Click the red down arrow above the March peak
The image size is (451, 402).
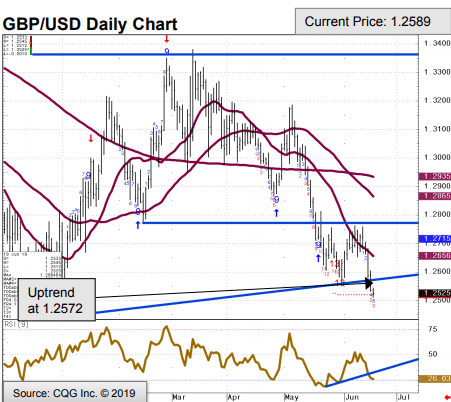pos(167,39)
